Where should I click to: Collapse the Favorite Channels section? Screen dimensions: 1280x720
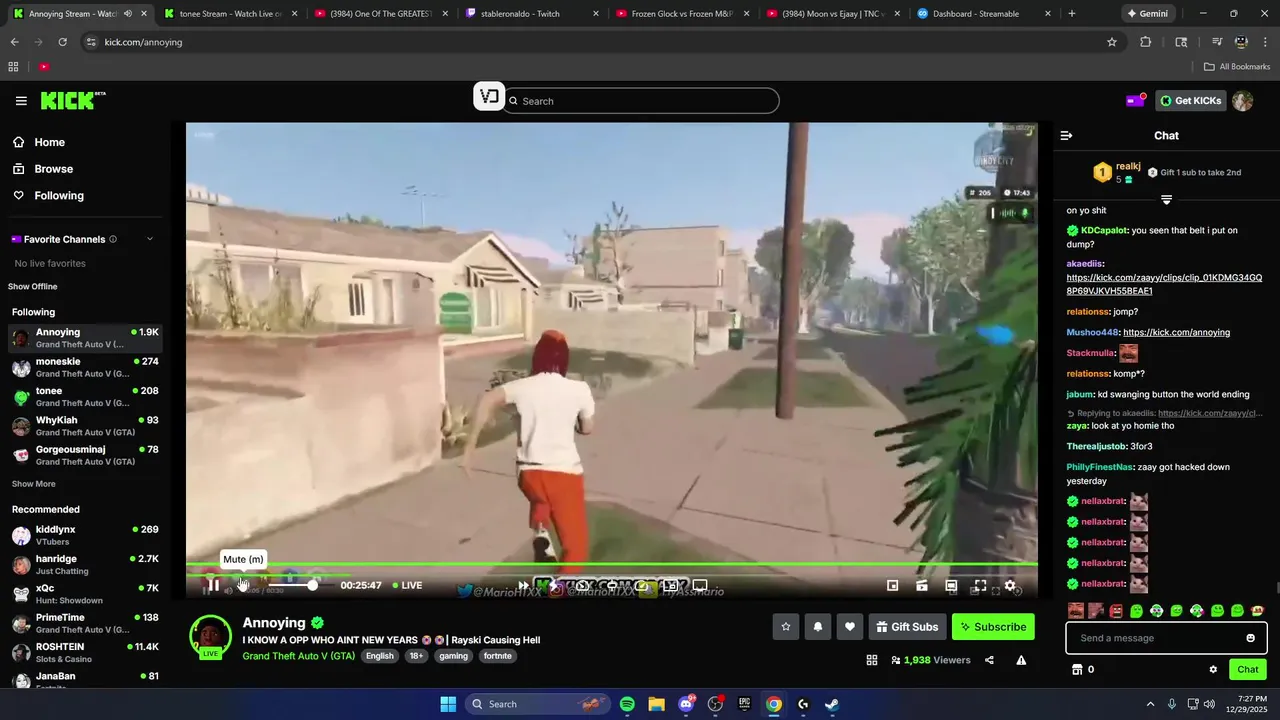(x=150, y=239)
